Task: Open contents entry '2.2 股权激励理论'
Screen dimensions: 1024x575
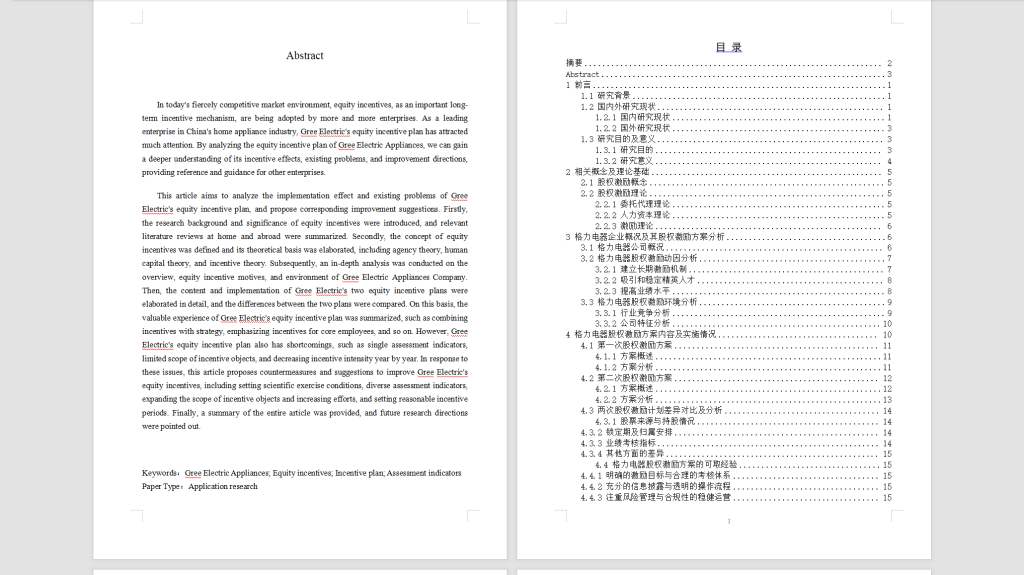Action: coord(736,193)
